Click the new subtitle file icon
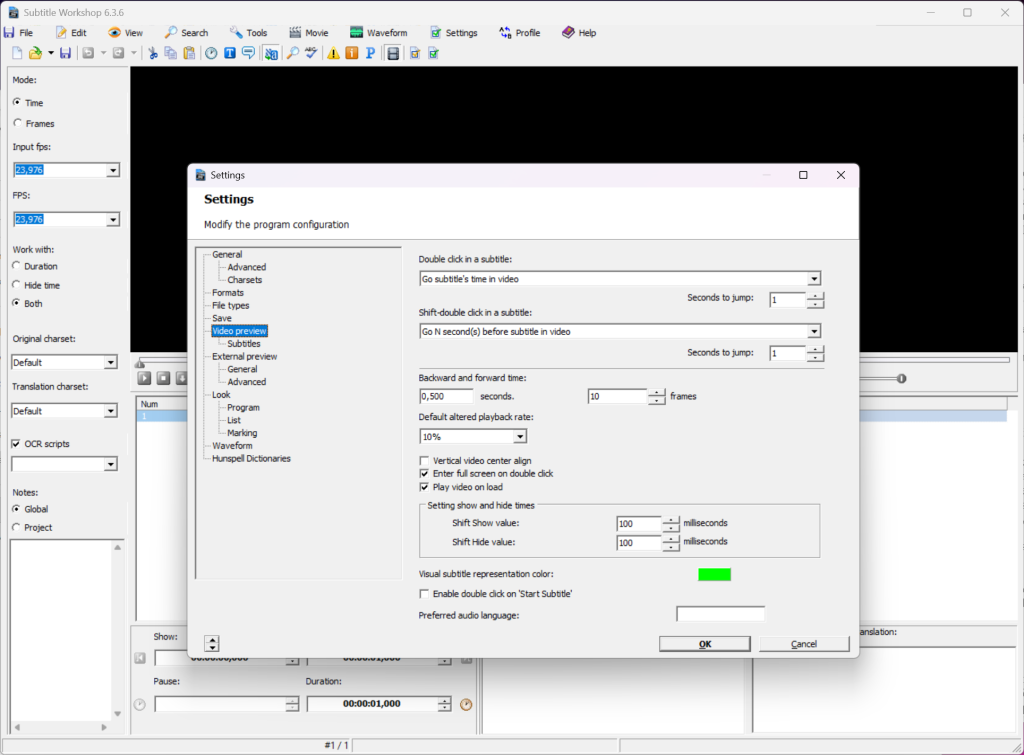Screen dimensions: 1024x755 (x=17, y=54)
